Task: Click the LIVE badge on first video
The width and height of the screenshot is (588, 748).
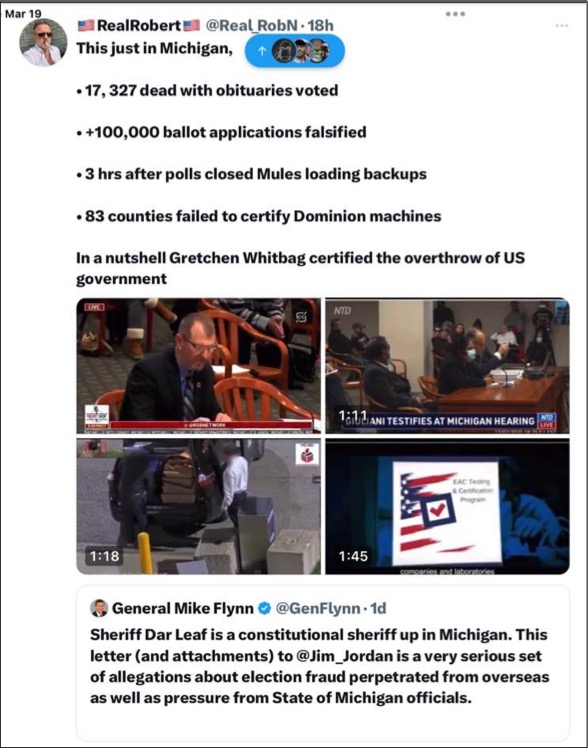Action: [95, 307]
